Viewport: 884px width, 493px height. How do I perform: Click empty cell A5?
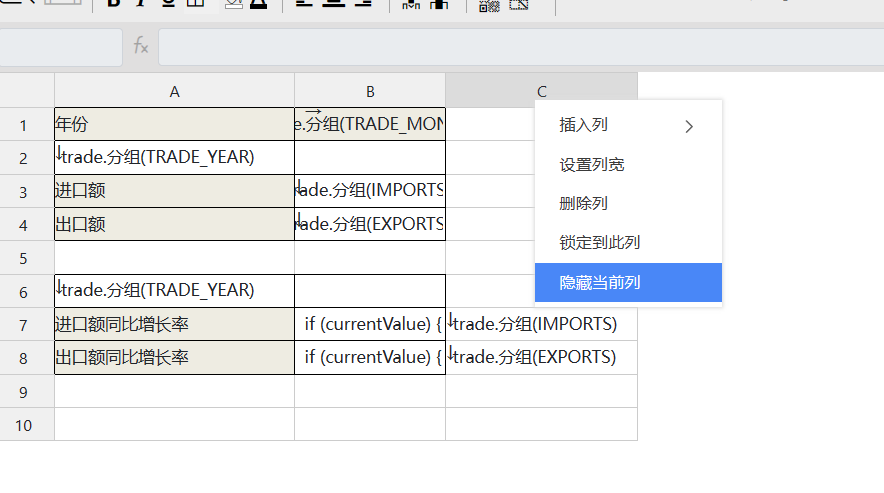tap(174, 258)
